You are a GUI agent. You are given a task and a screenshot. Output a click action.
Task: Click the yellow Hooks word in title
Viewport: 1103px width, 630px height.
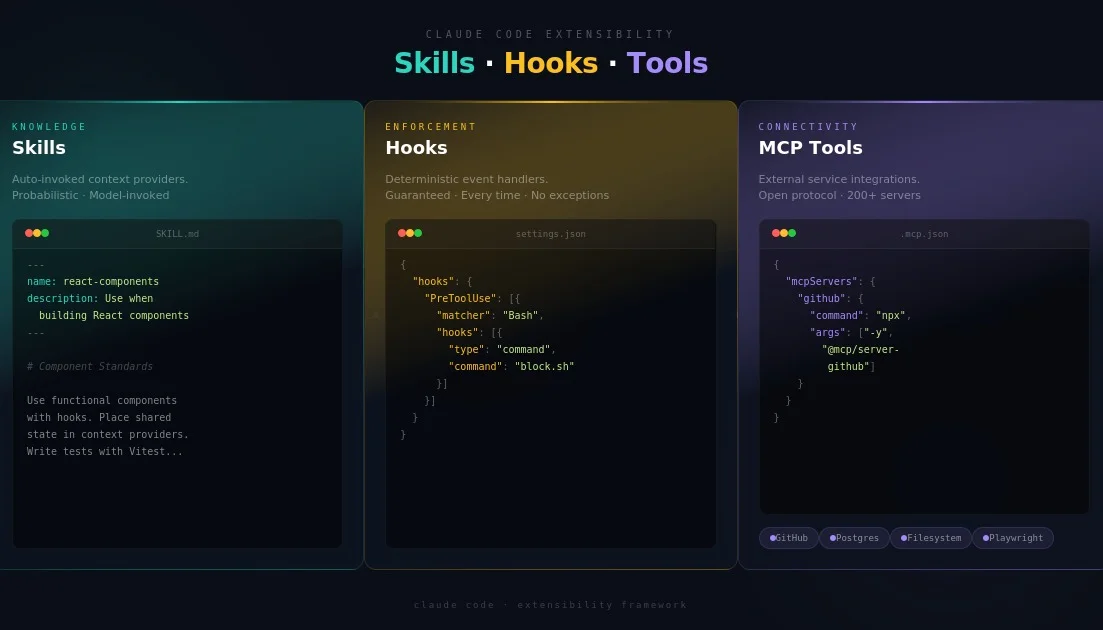point(551,63)
